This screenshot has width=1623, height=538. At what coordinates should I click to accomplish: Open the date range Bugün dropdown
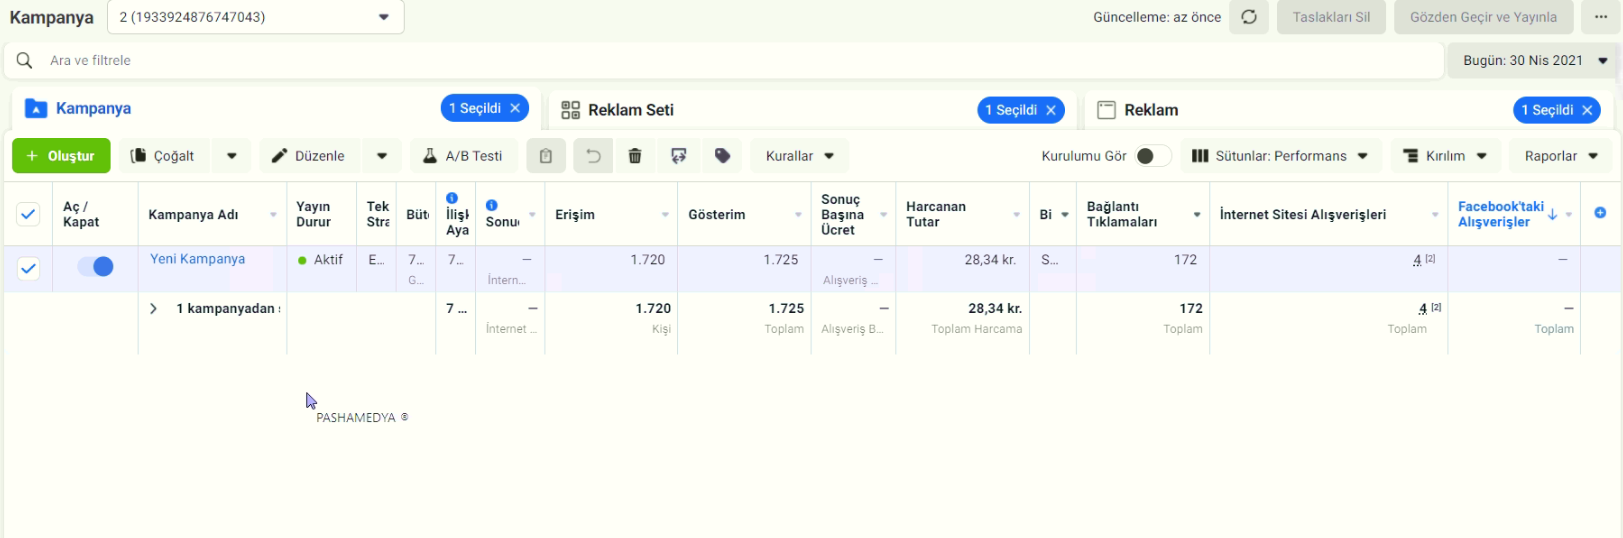[1532, 60]
